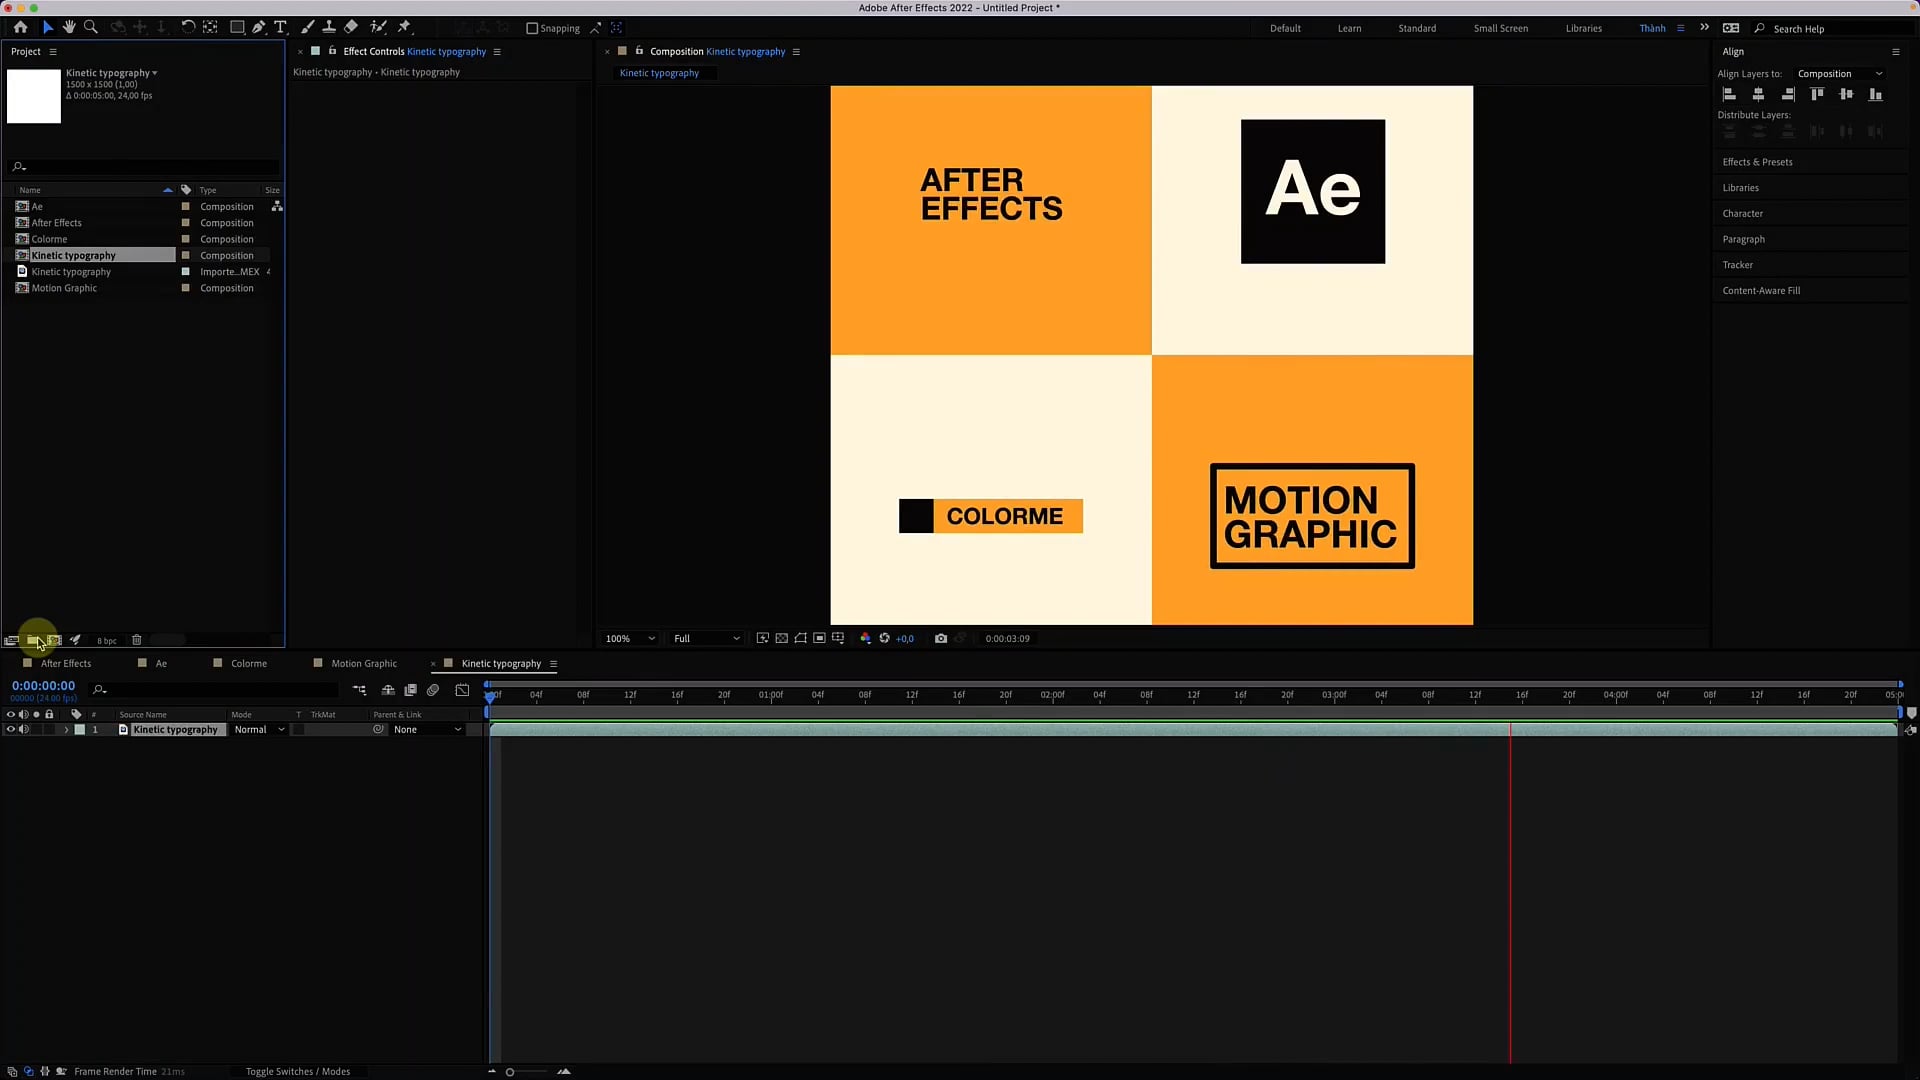
Task: Toggle Frame Blending in timeline
Action: point(410,690)
